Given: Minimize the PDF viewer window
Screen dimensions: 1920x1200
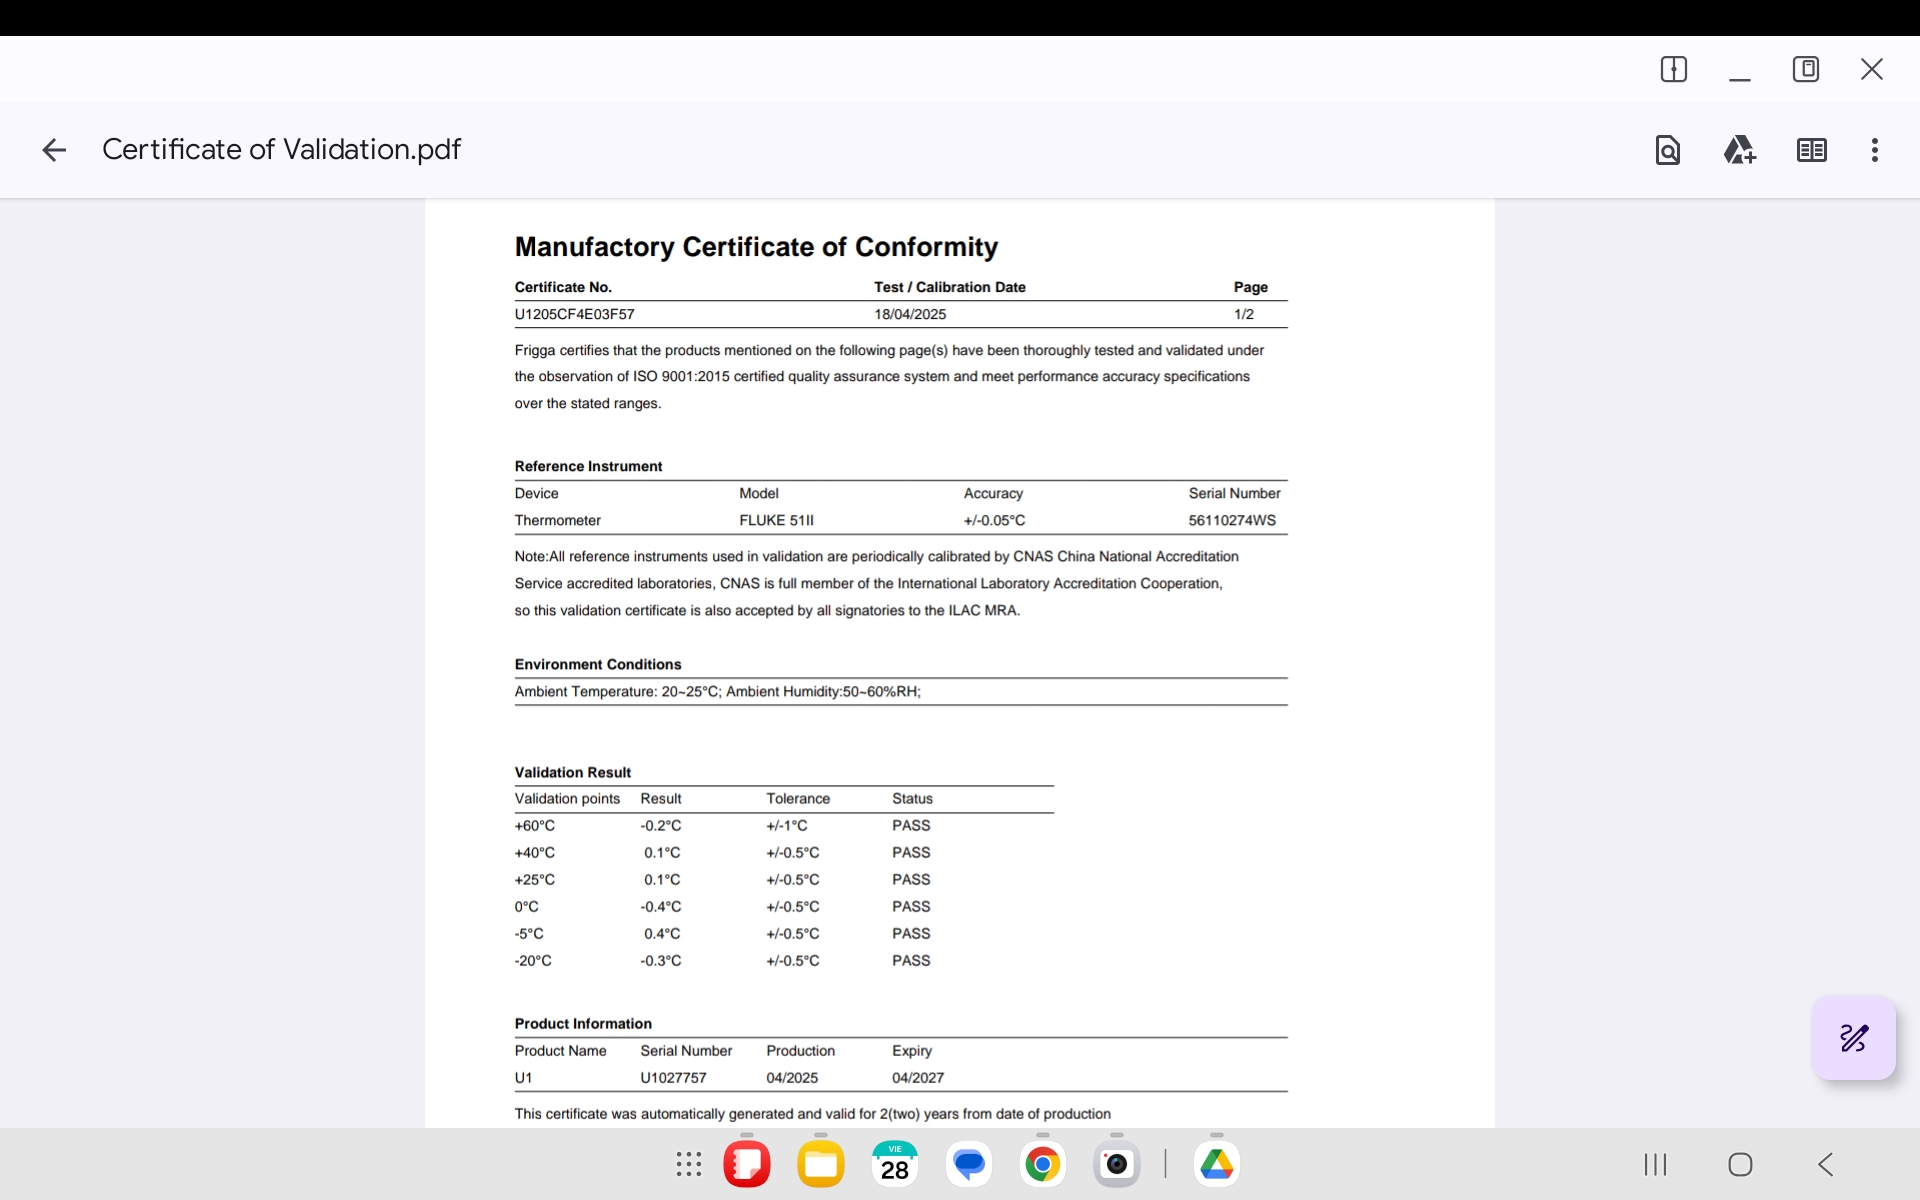Looking at the screenshot, I should click(1739, 72).
